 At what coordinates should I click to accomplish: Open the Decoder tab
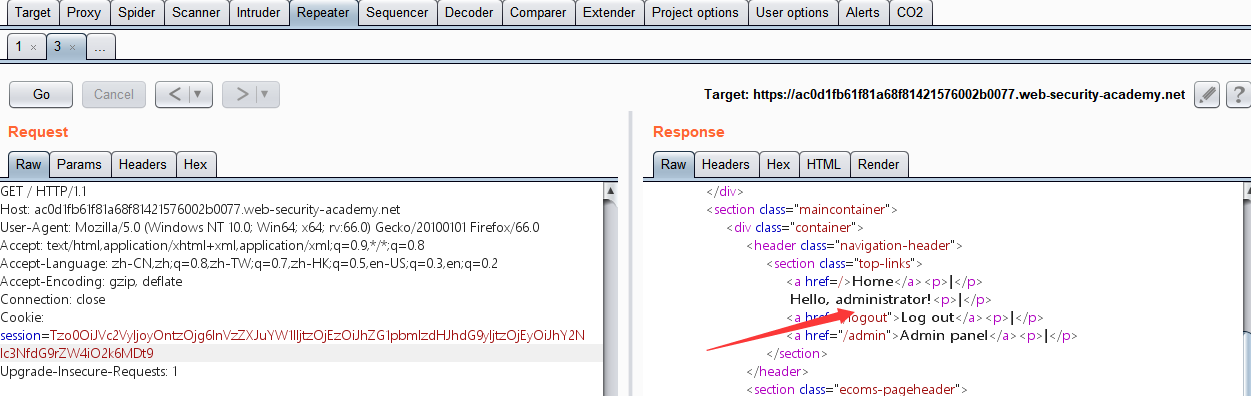point(468,13)
